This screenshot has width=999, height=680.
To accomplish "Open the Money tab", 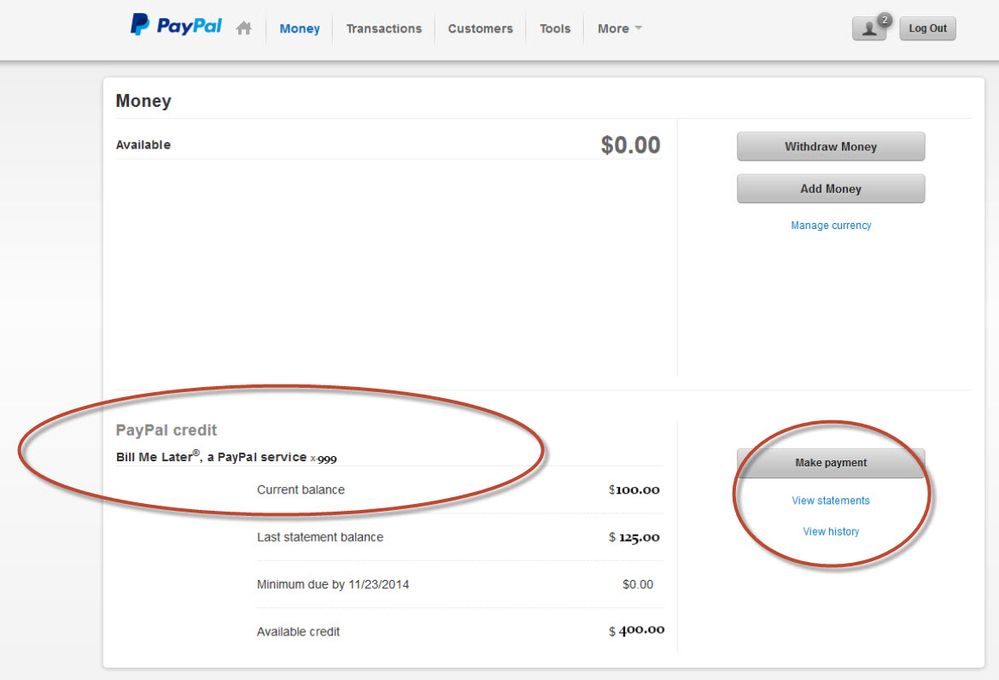I will 299,29.
